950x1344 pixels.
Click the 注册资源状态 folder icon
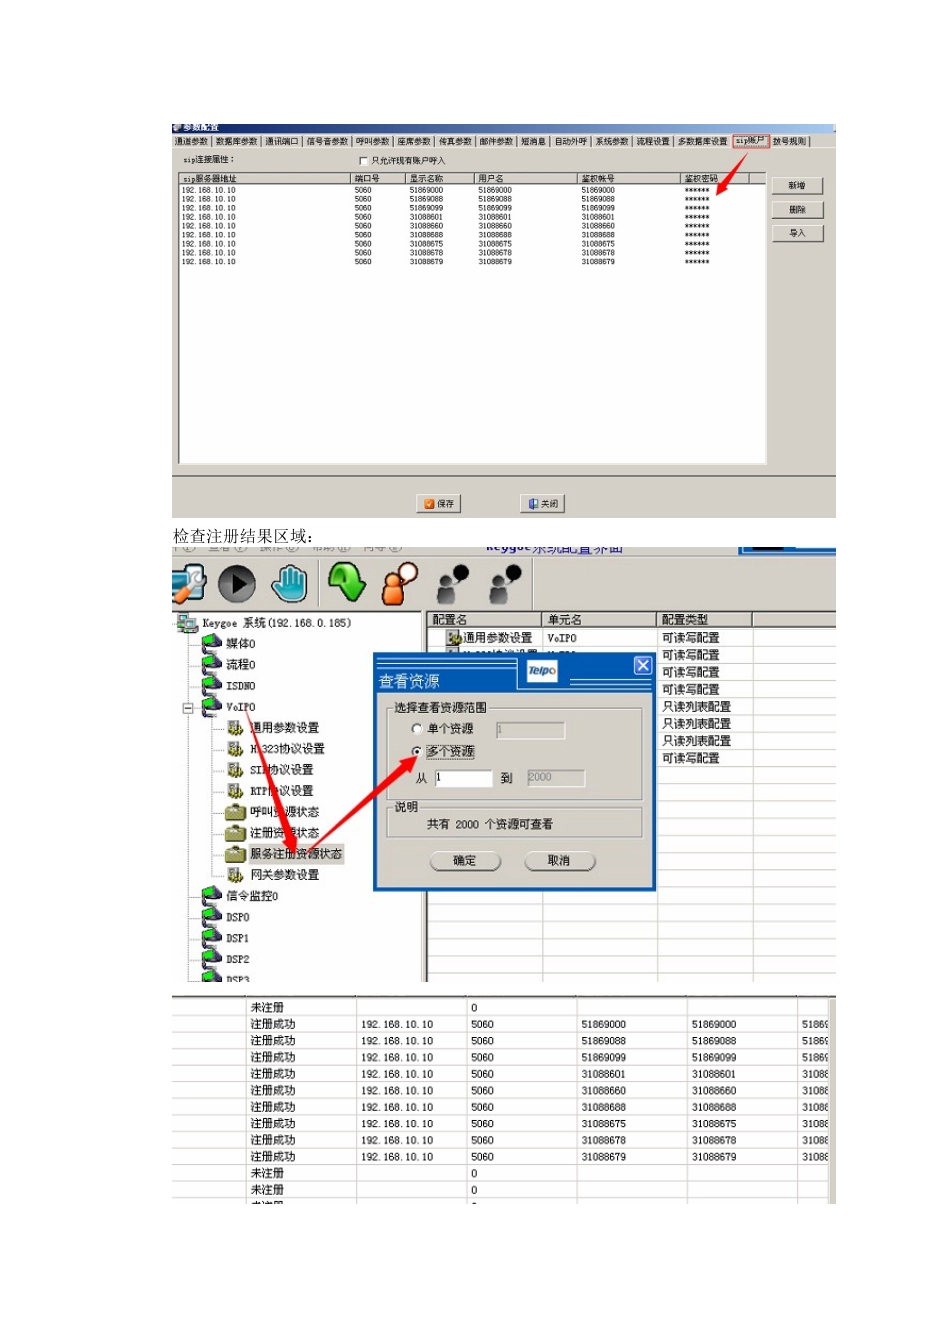(x=235, y=832)
